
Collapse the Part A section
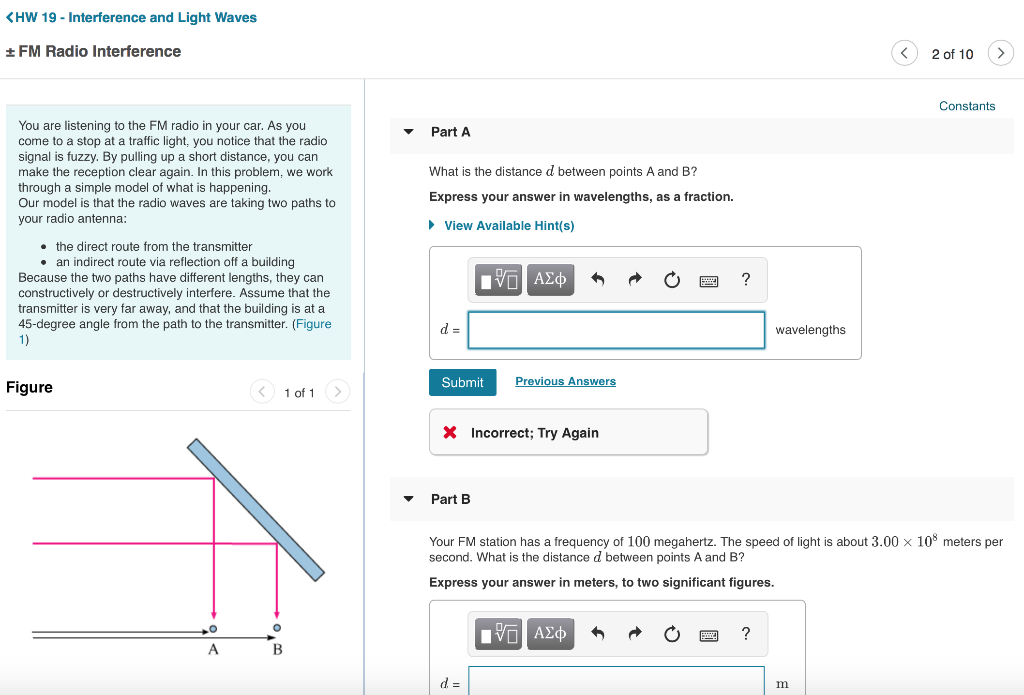(408, 131)
